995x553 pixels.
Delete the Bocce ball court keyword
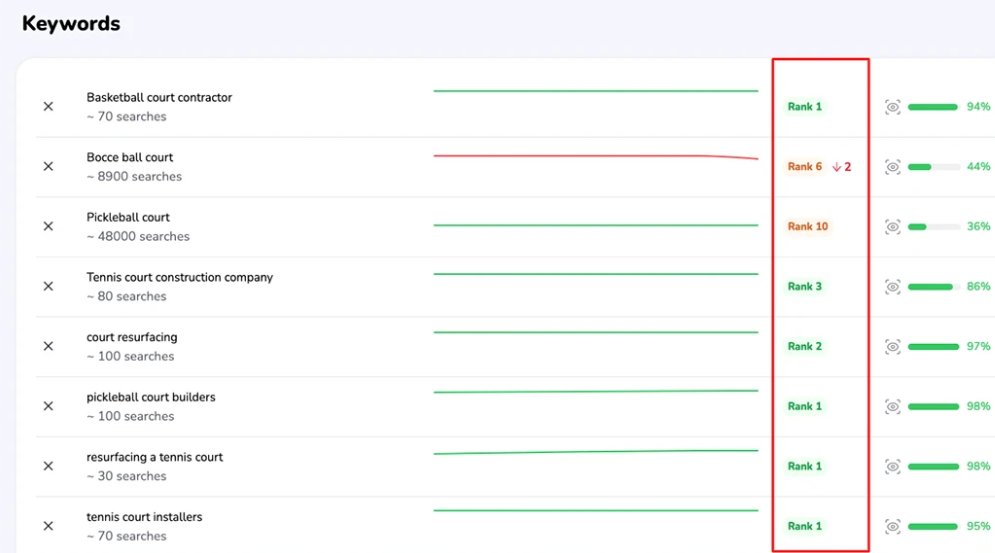click(48, 167)
